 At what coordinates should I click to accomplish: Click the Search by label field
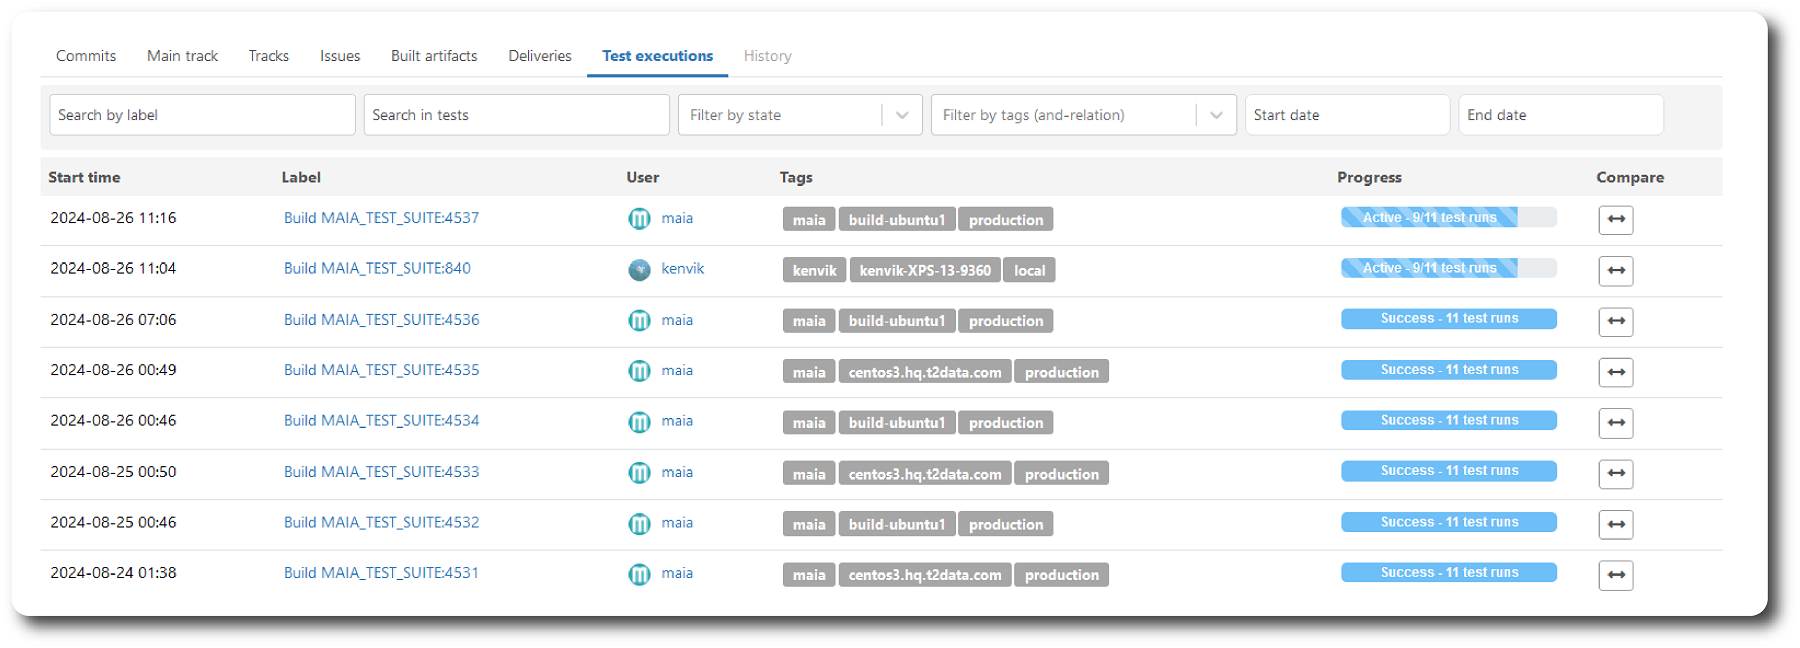[202, 115]
